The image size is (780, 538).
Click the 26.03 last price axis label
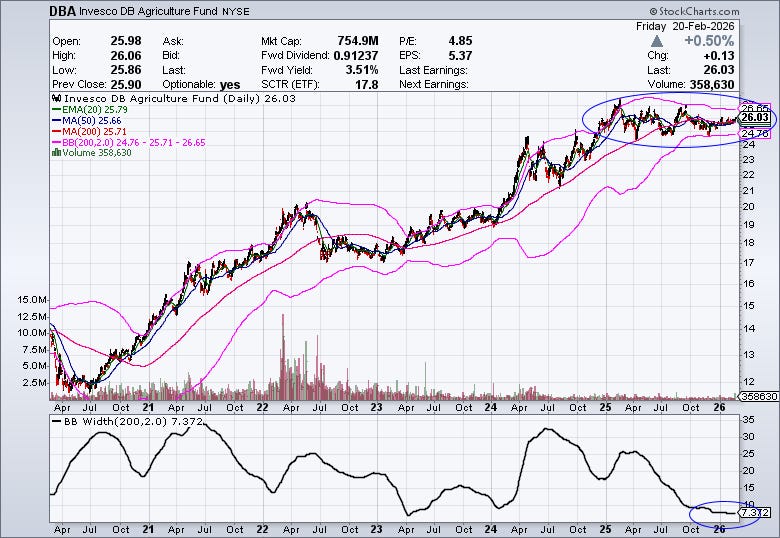coord(755,117)
